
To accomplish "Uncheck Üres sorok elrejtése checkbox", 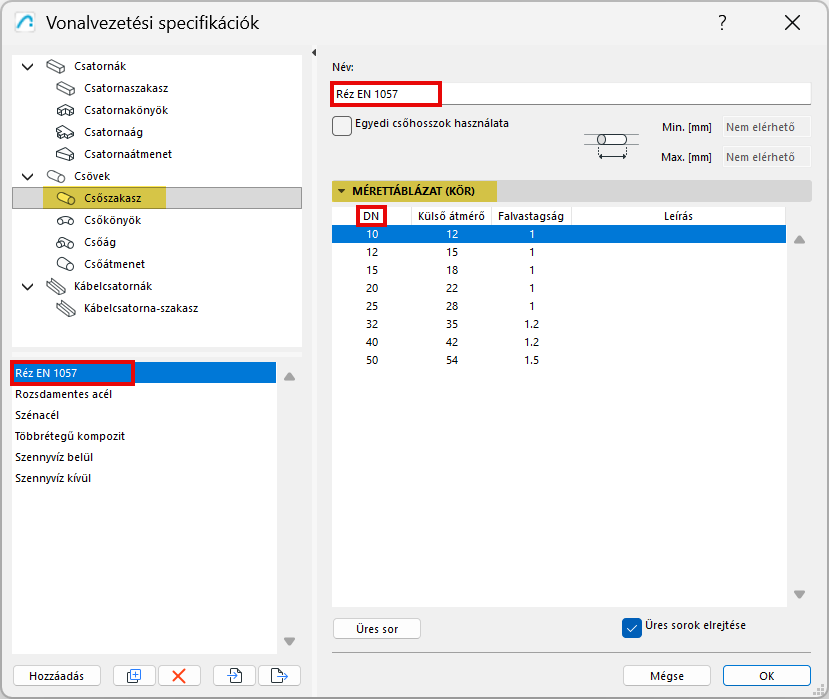I will 632,628.
